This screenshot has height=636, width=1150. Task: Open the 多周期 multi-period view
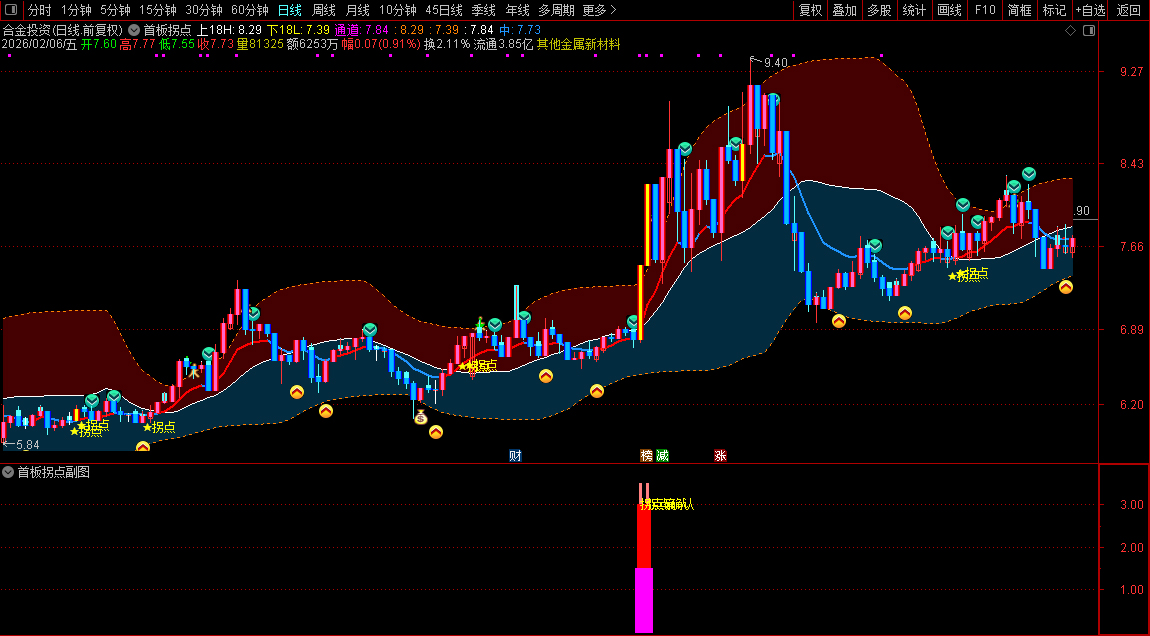[556, 10]
